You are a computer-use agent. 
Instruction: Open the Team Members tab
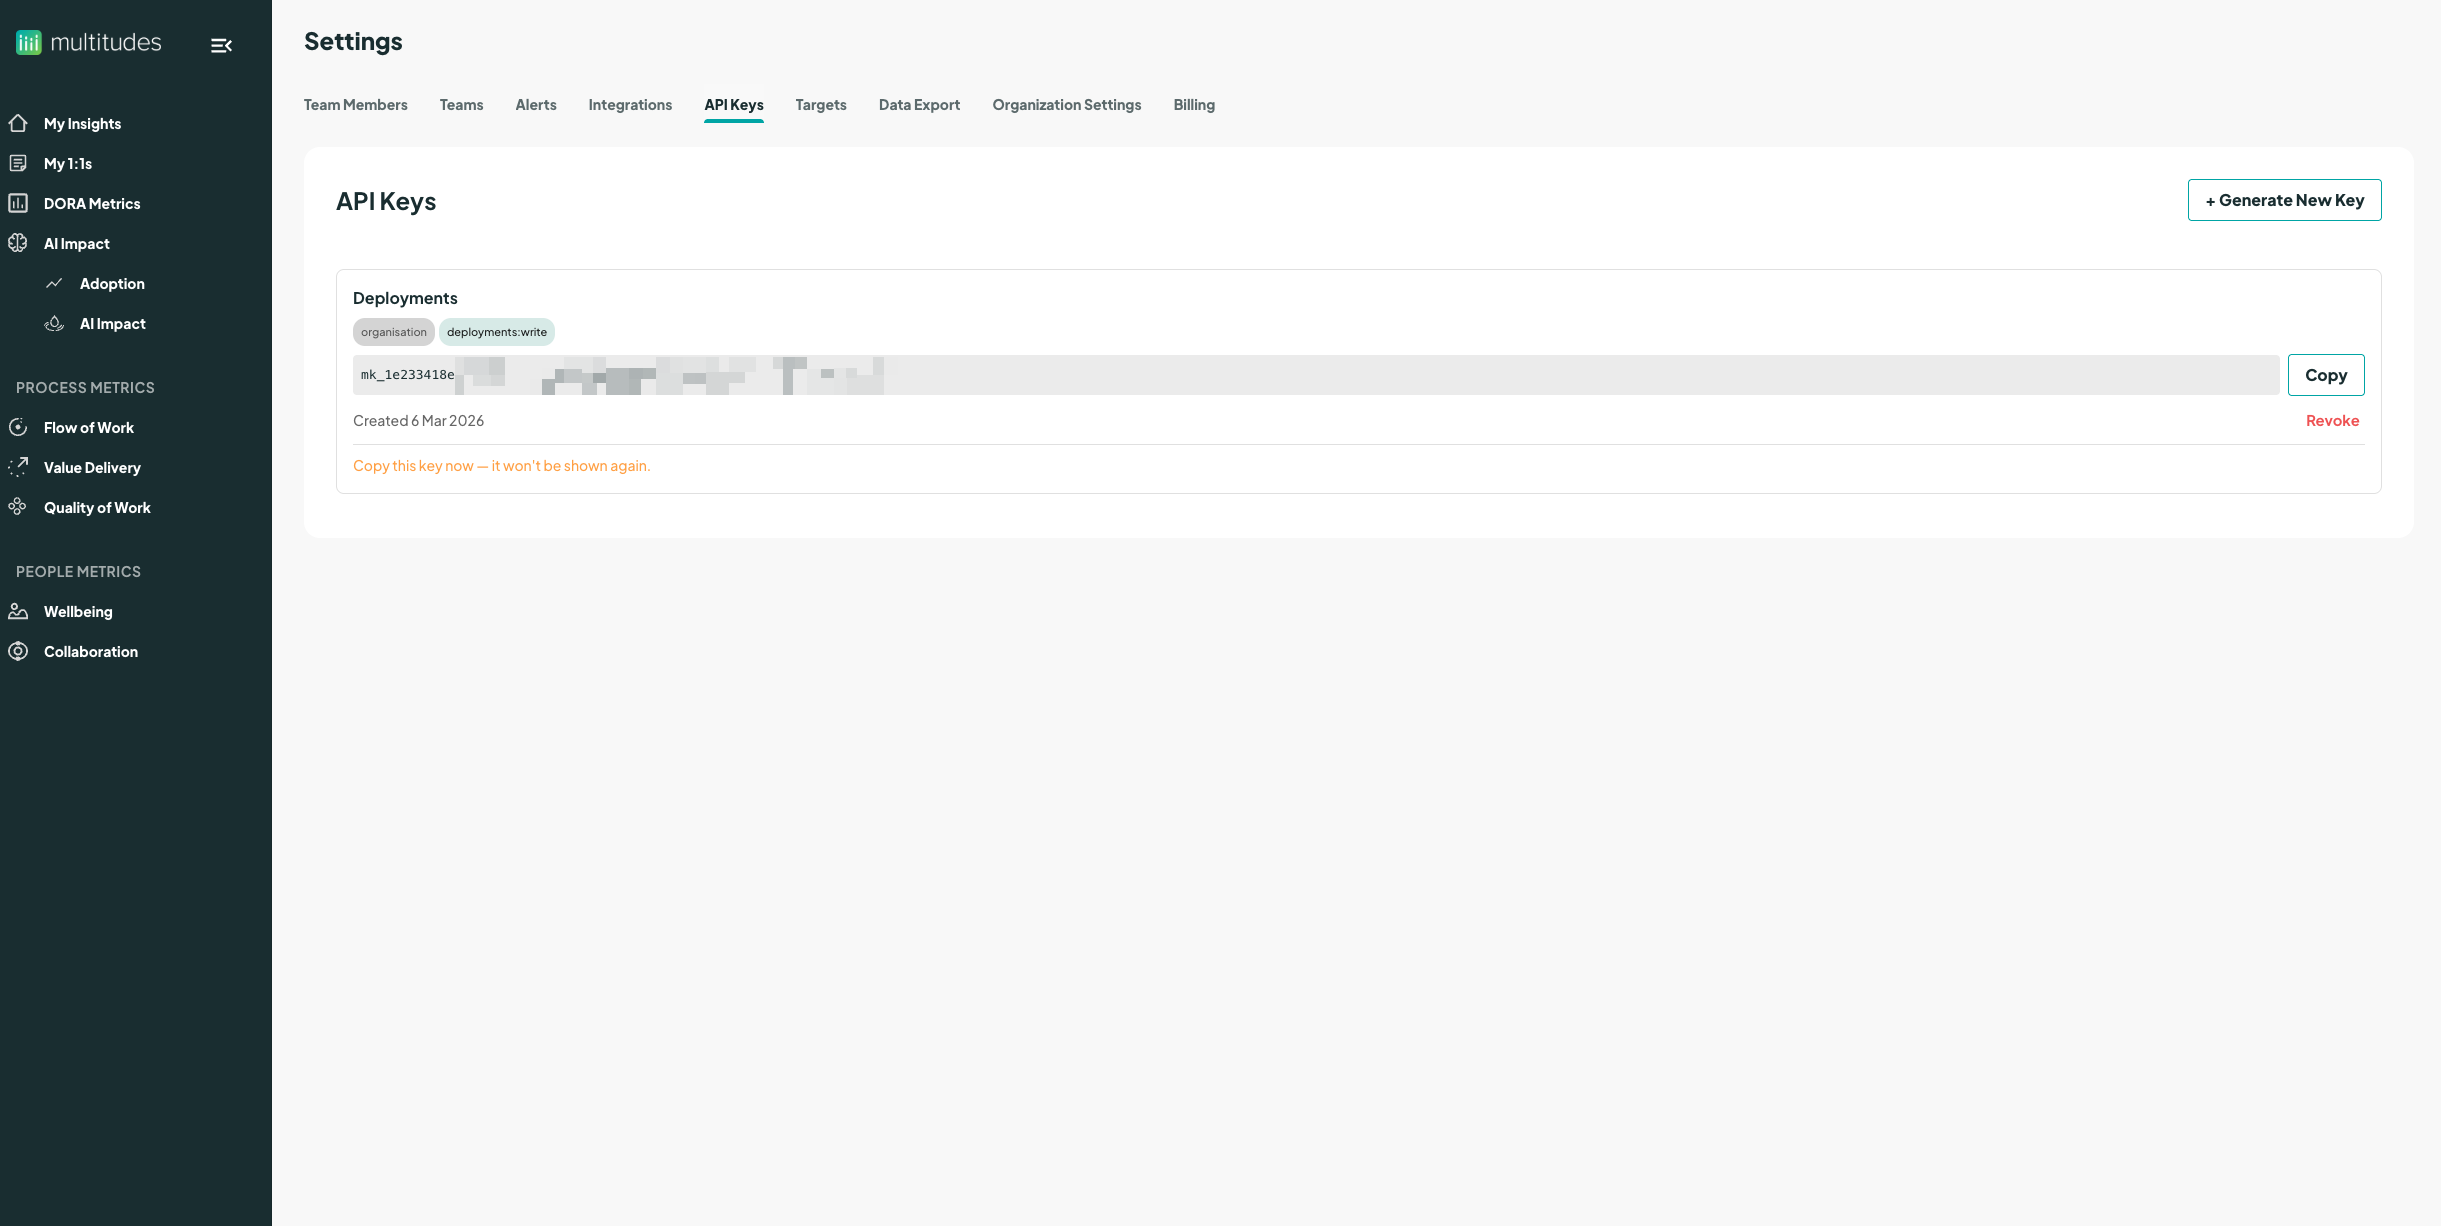click(x=355, y=105)
